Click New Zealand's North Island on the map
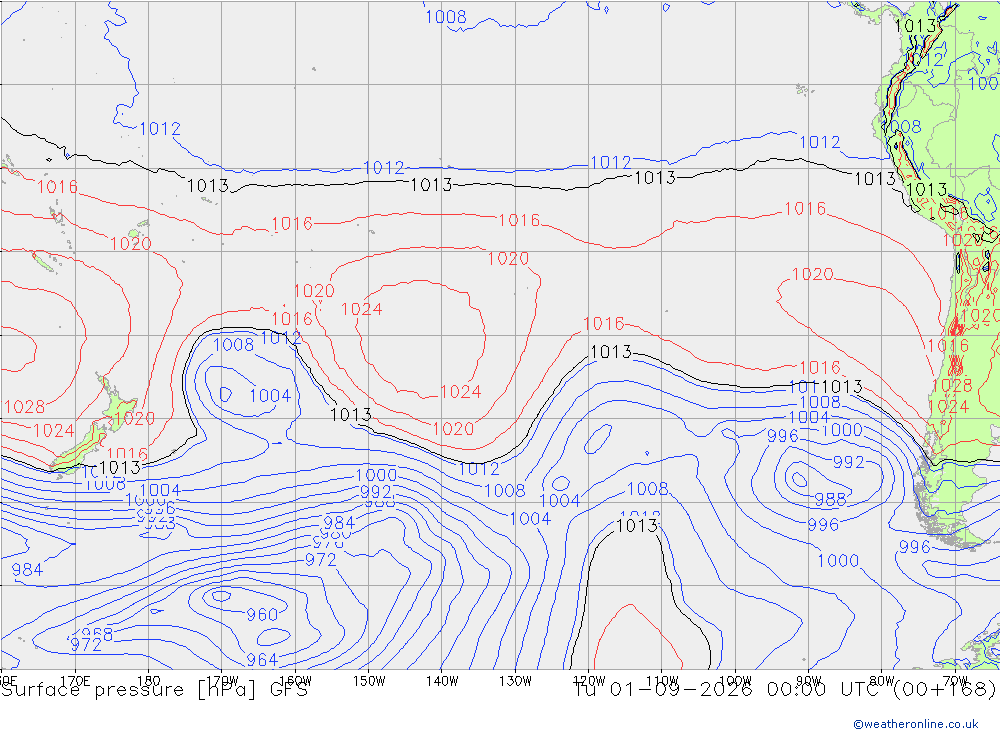Image resolution: width=1000 pixels, height=733 pixels. pos(120,403)
